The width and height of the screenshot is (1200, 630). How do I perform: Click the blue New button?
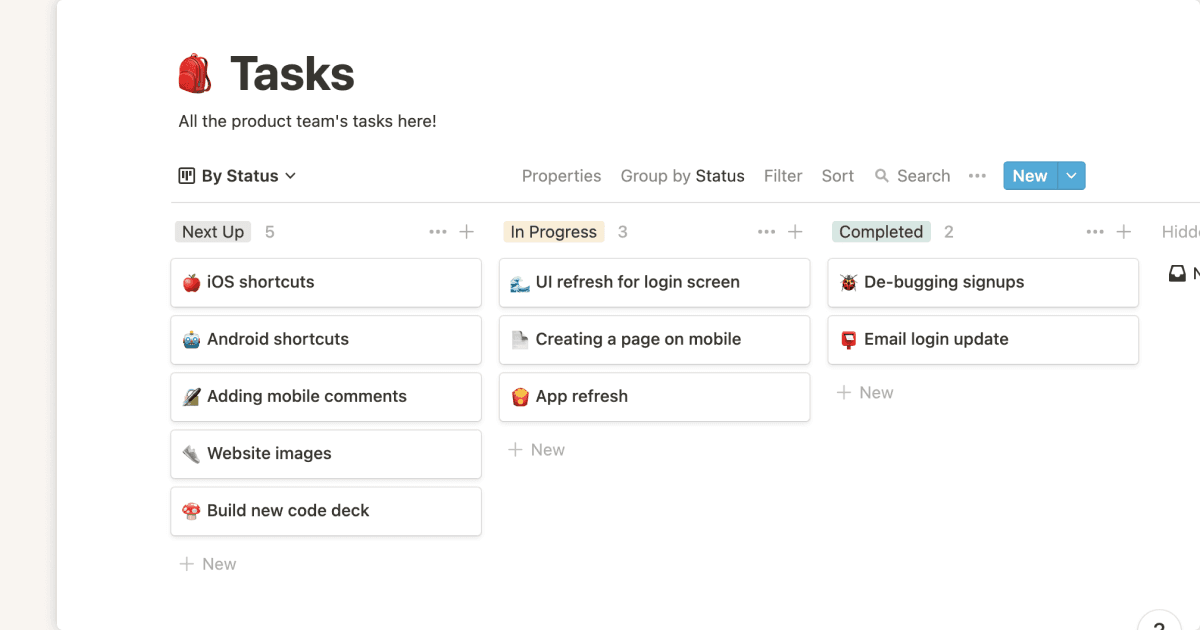click(1030, 175)
